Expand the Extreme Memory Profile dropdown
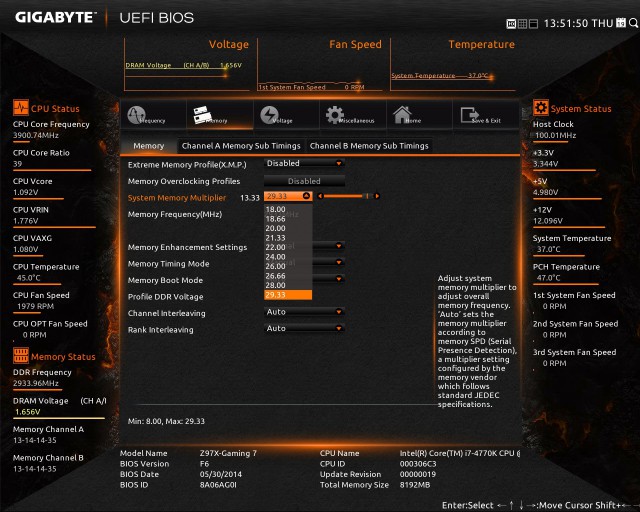 coord(304,163)
